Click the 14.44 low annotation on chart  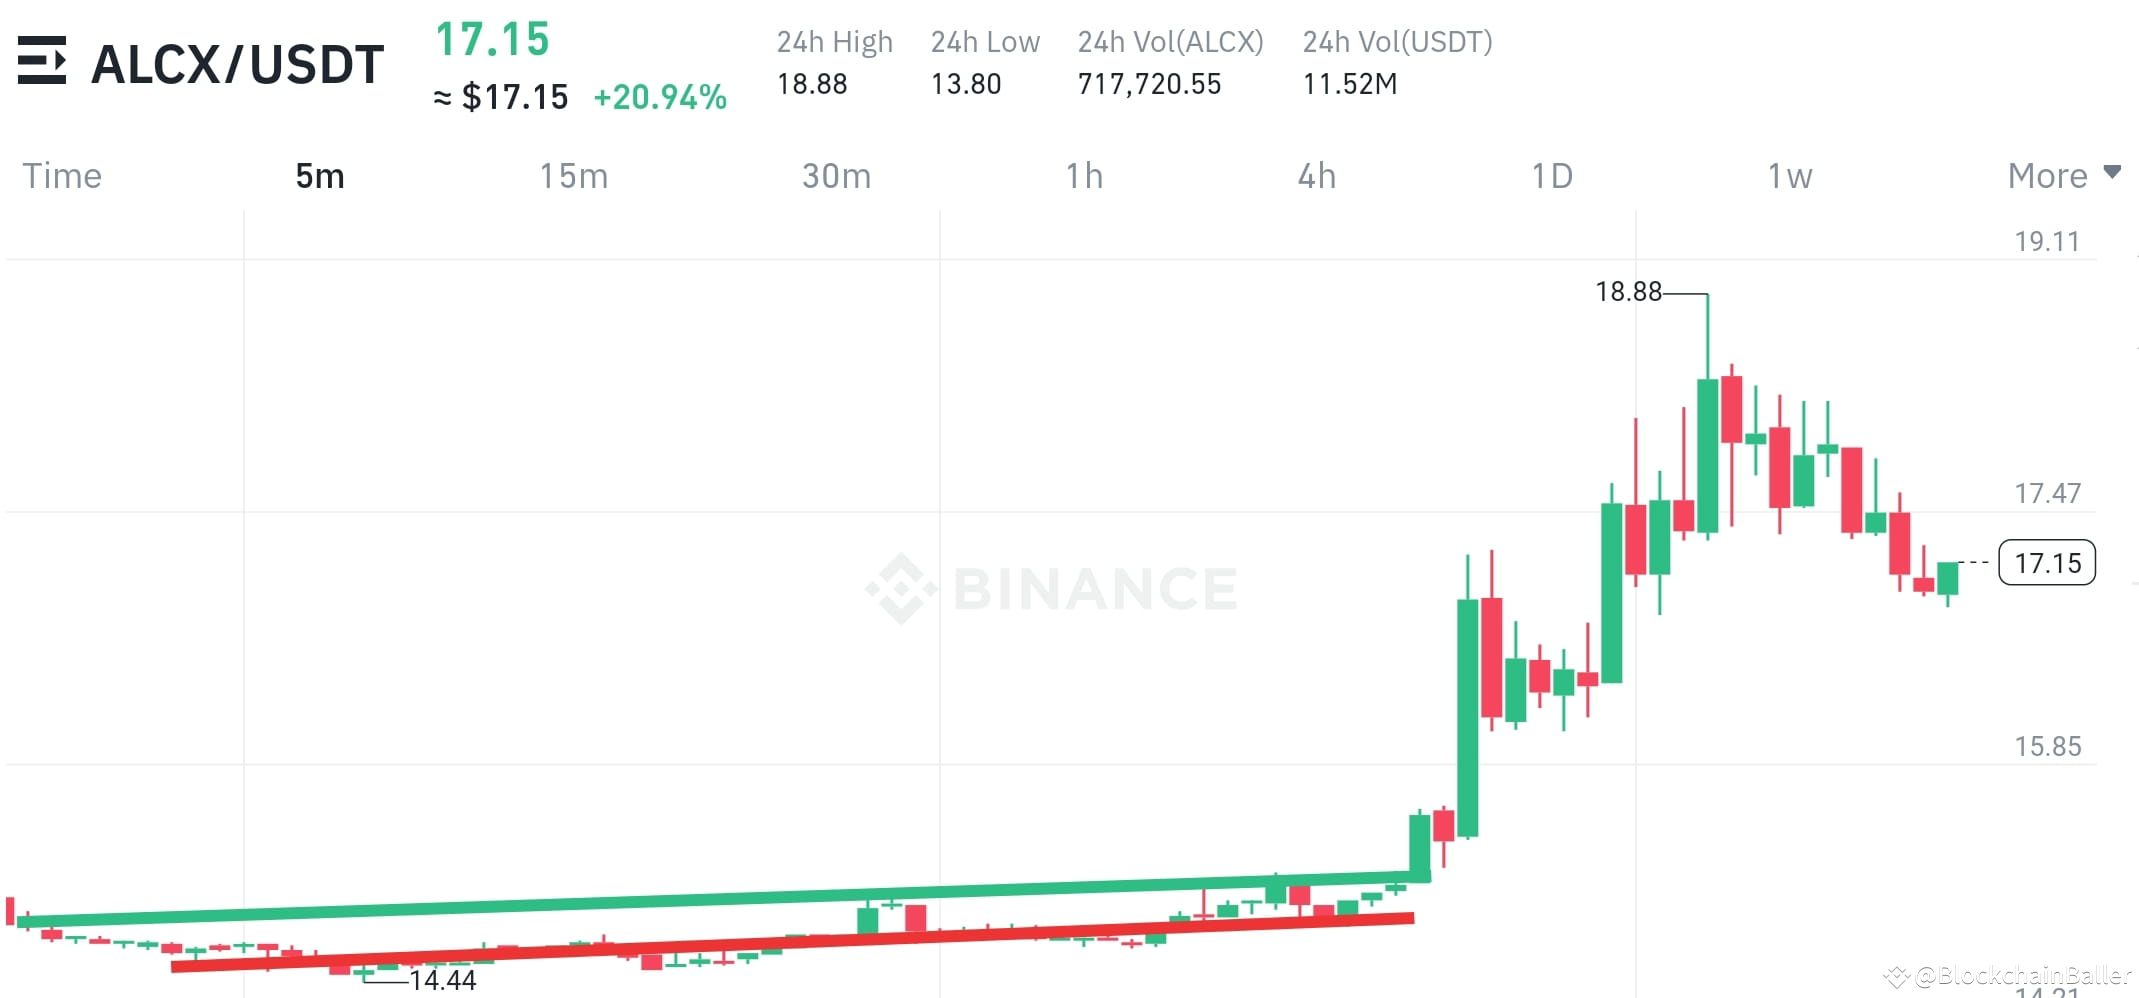point(442,981)
